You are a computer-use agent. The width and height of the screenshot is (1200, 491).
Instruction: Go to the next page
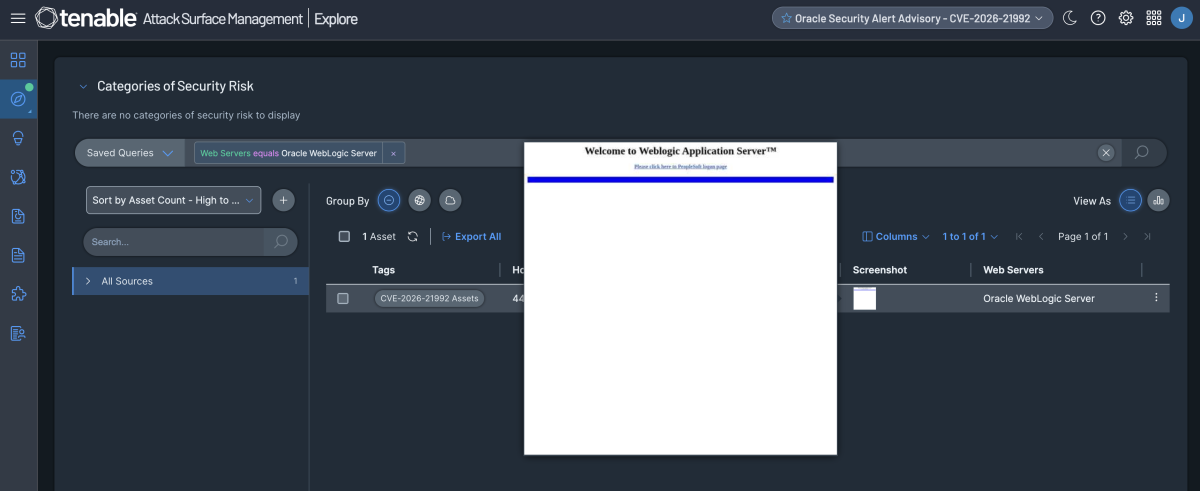tap(1125, 236)
